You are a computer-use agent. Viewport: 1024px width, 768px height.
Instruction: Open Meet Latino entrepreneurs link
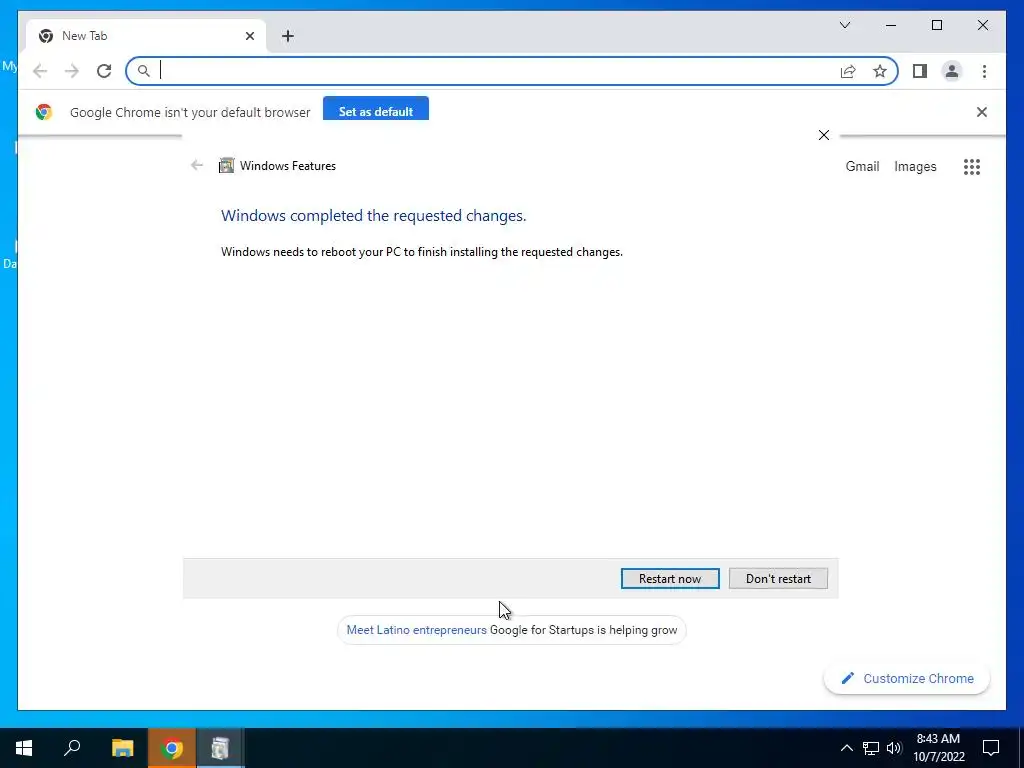point(417,630)
